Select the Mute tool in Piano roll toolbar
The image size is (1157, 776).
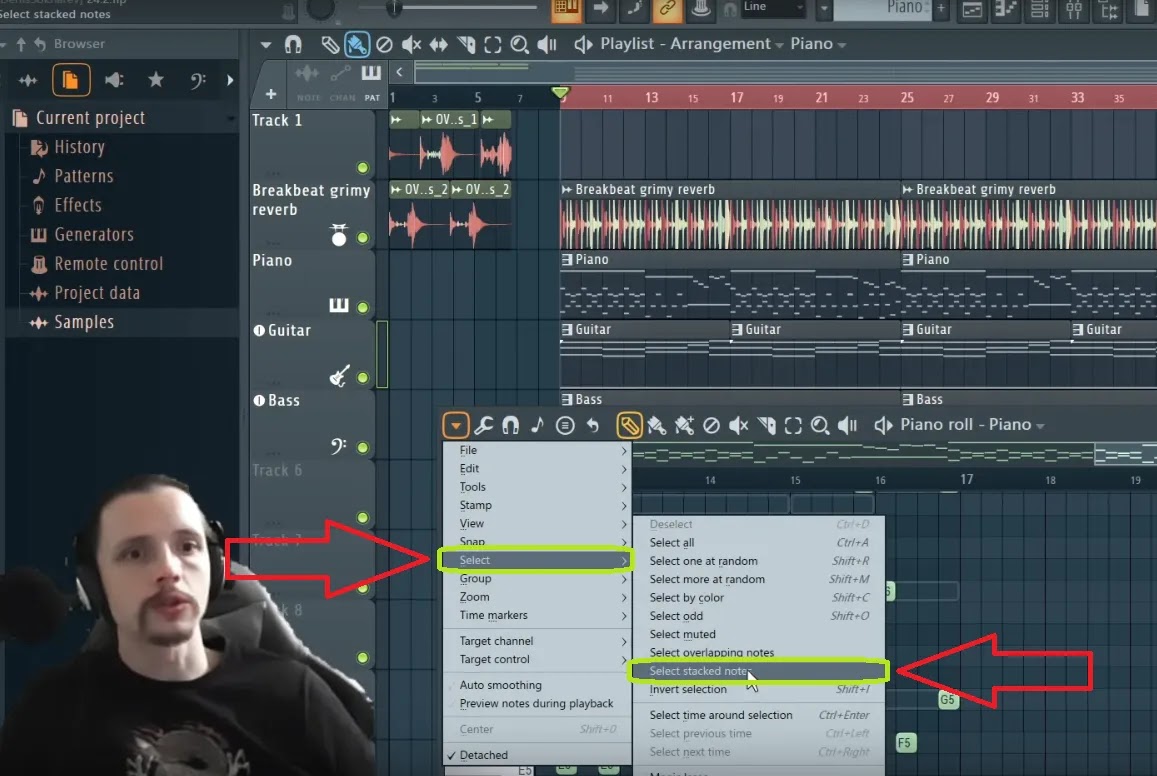click(x=739, y=425)
